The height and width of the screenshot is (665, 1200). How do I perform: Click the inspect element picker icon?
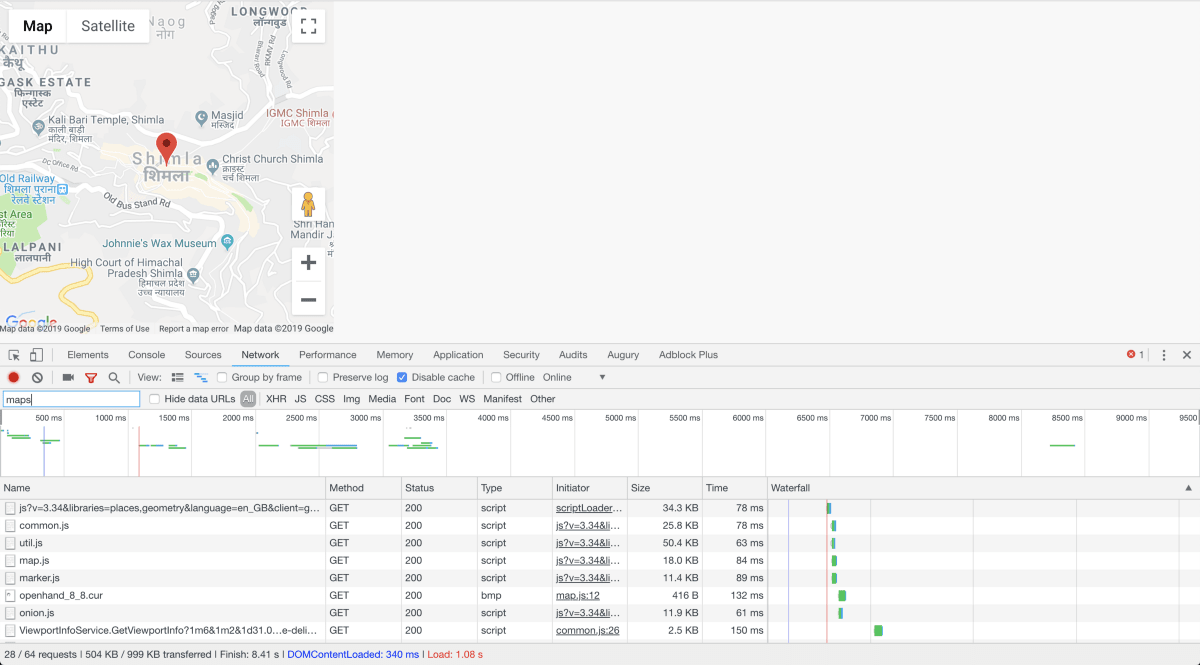[14, 355]
